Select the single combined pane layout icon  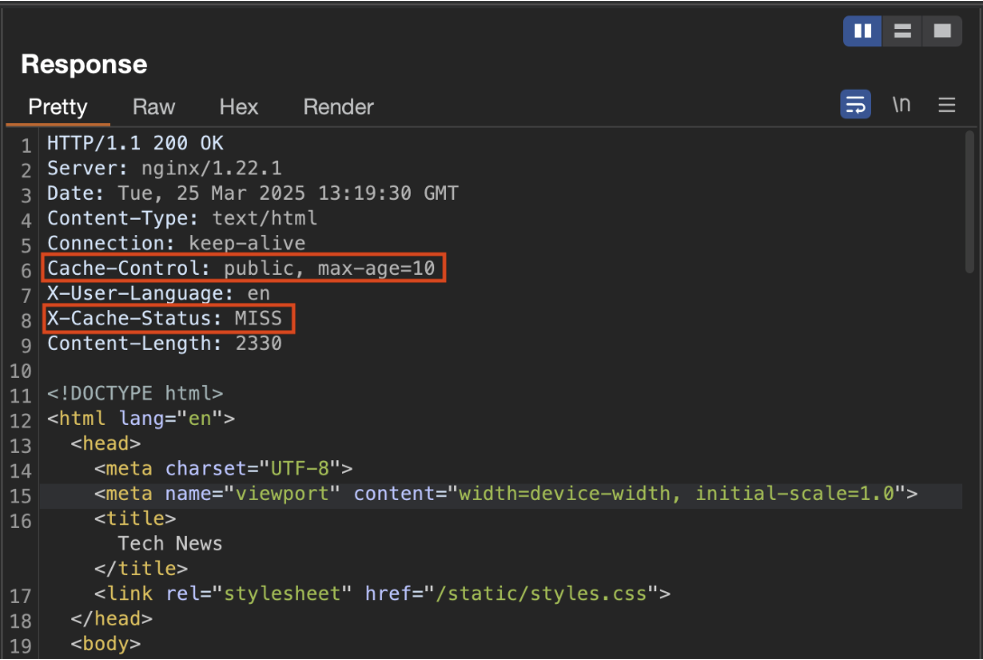941,31
